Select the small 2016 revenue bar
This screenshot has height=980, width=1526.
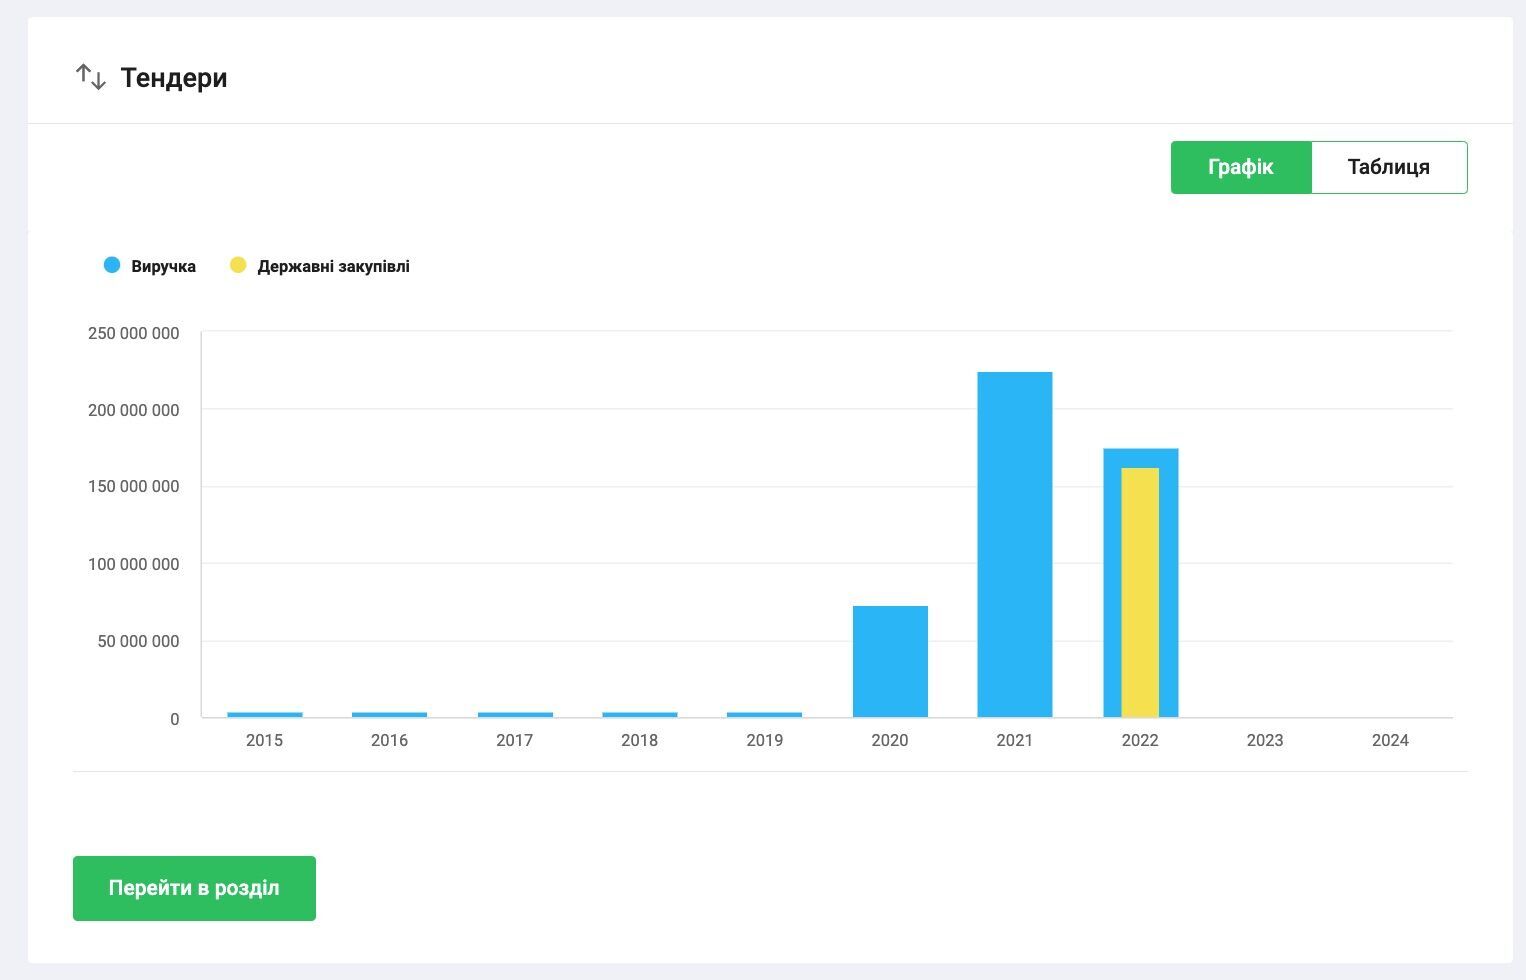pyautogui.click(x=390, y=715)
